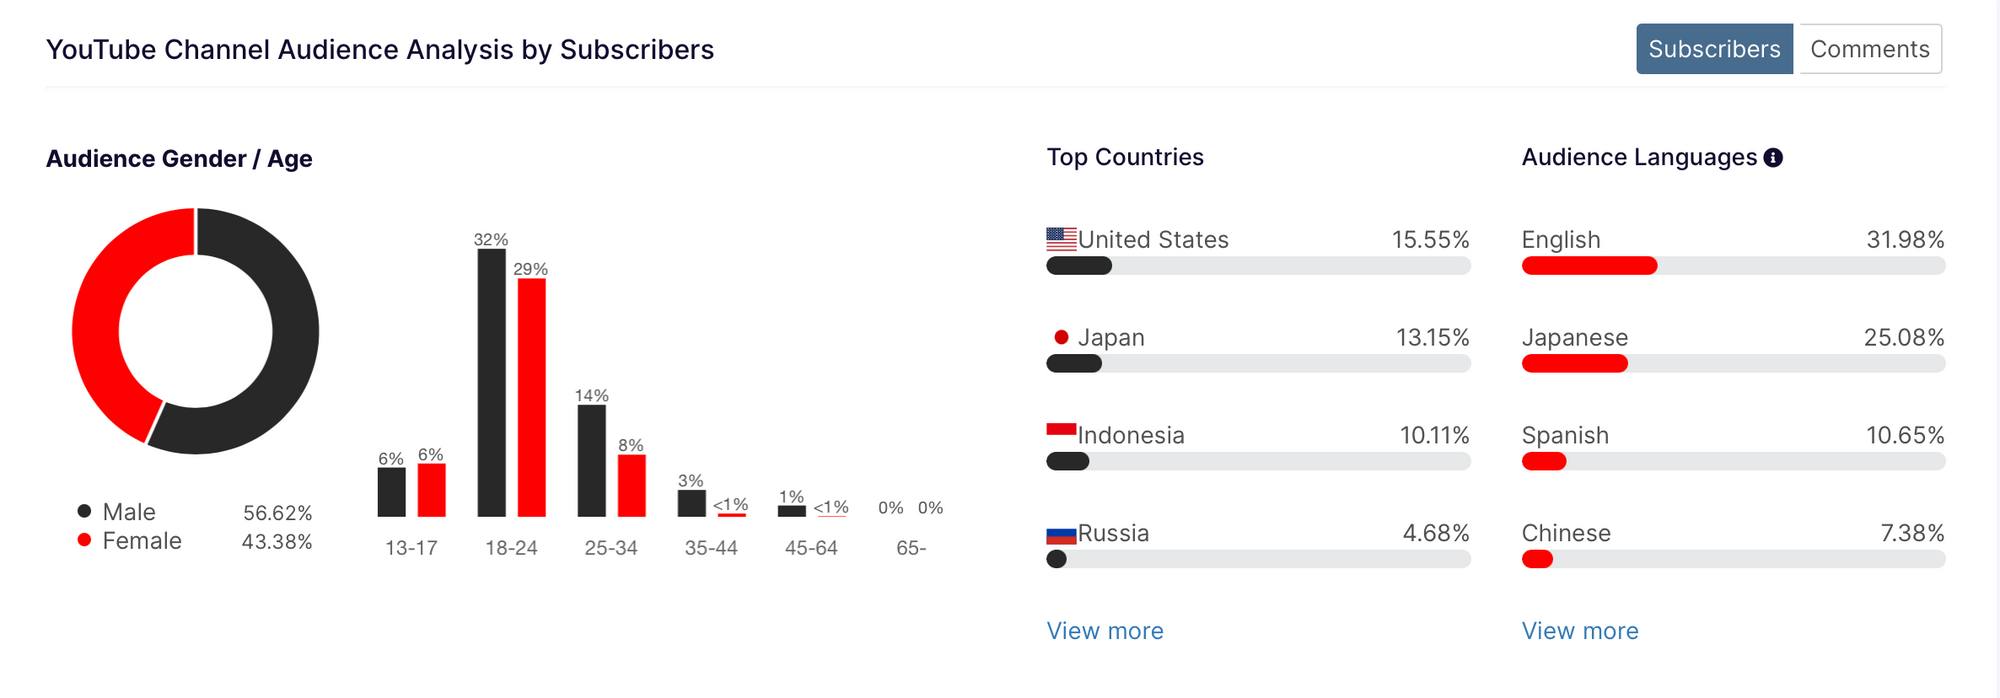
Task: Click the Russia flag icon
Action: tap(1061, 535)
